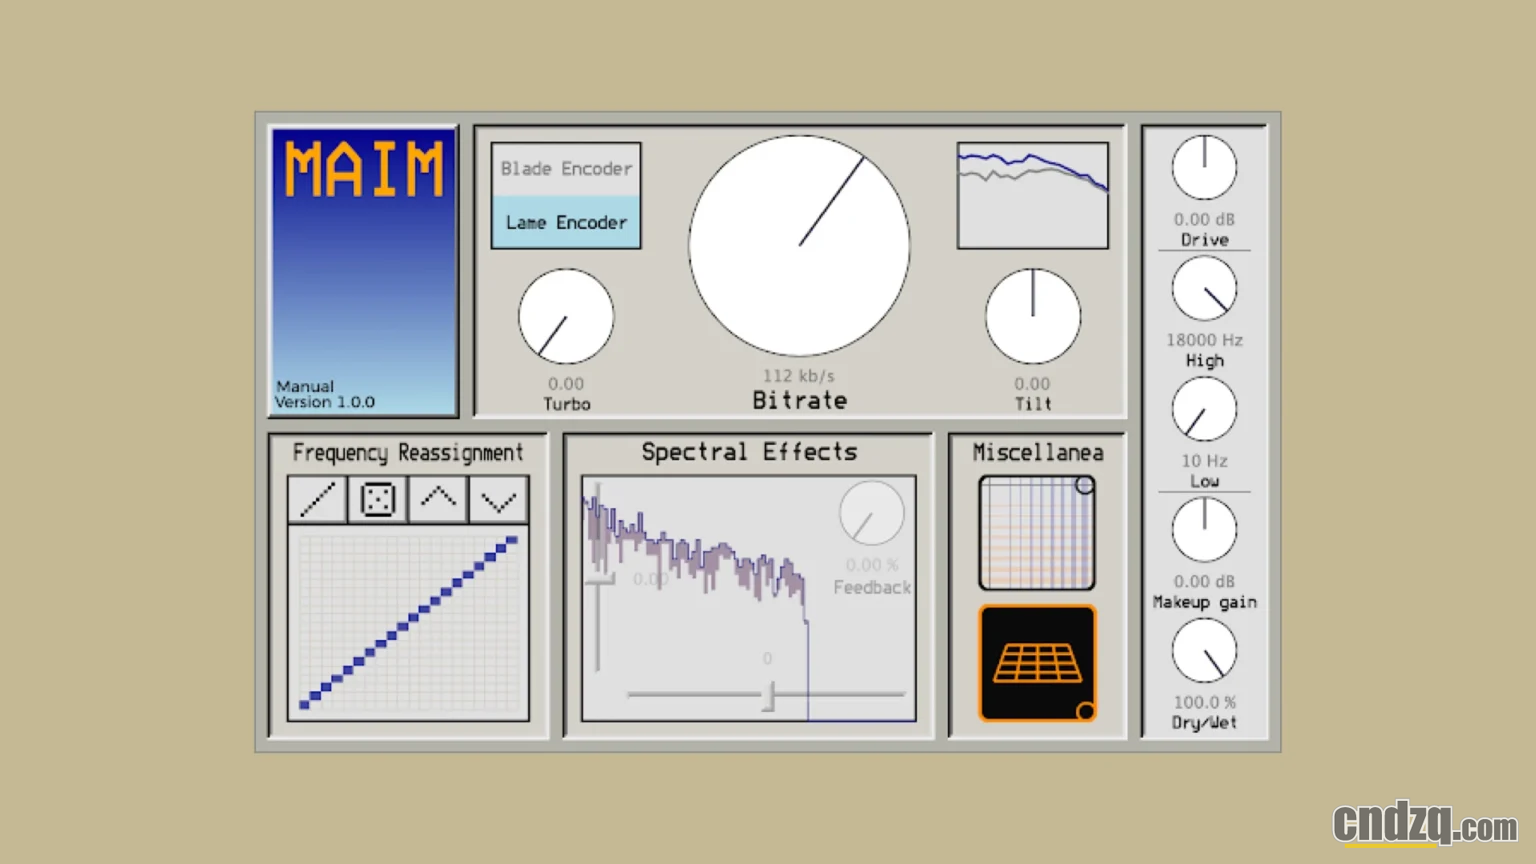Click the Turbo knob

(566, 316)
